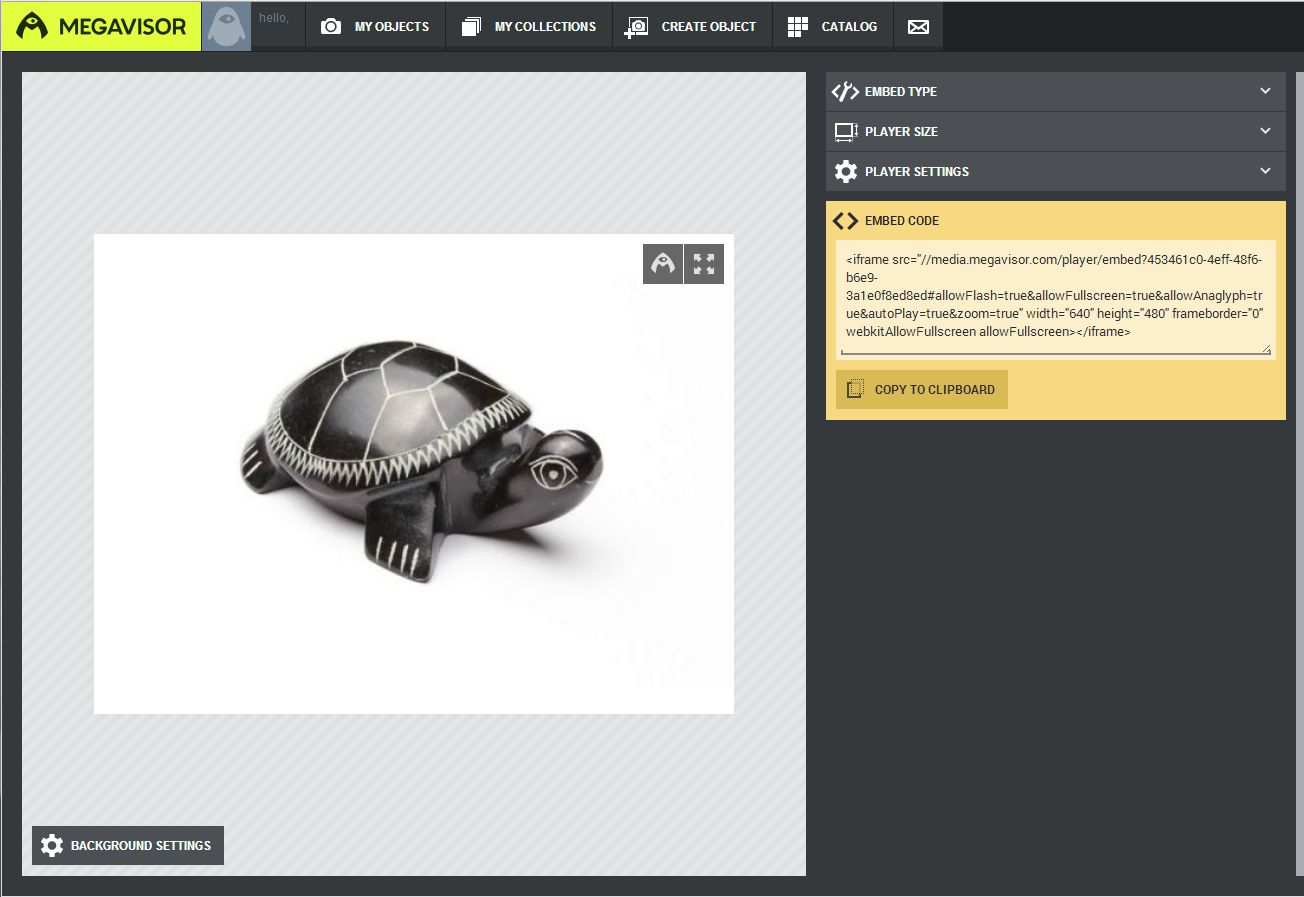Open Background Settings button
This screenshot has height=897, width=1304.
[x=128, y=845]
